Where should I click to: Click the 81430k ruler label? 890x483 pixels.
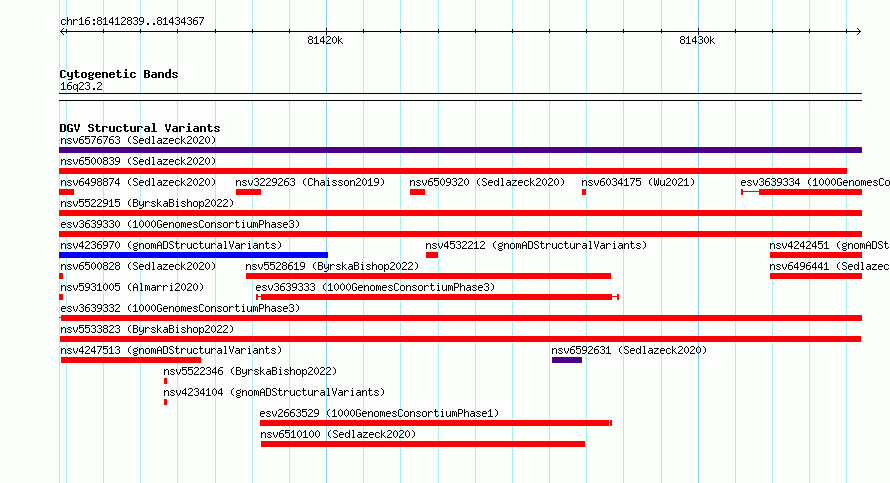697,40
